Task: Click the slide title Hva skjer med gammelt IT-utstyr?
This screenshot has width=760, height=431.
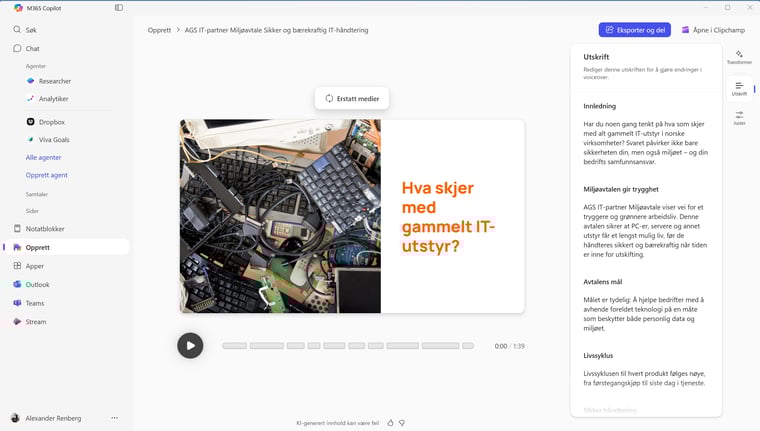Action: tap(448, 217)
